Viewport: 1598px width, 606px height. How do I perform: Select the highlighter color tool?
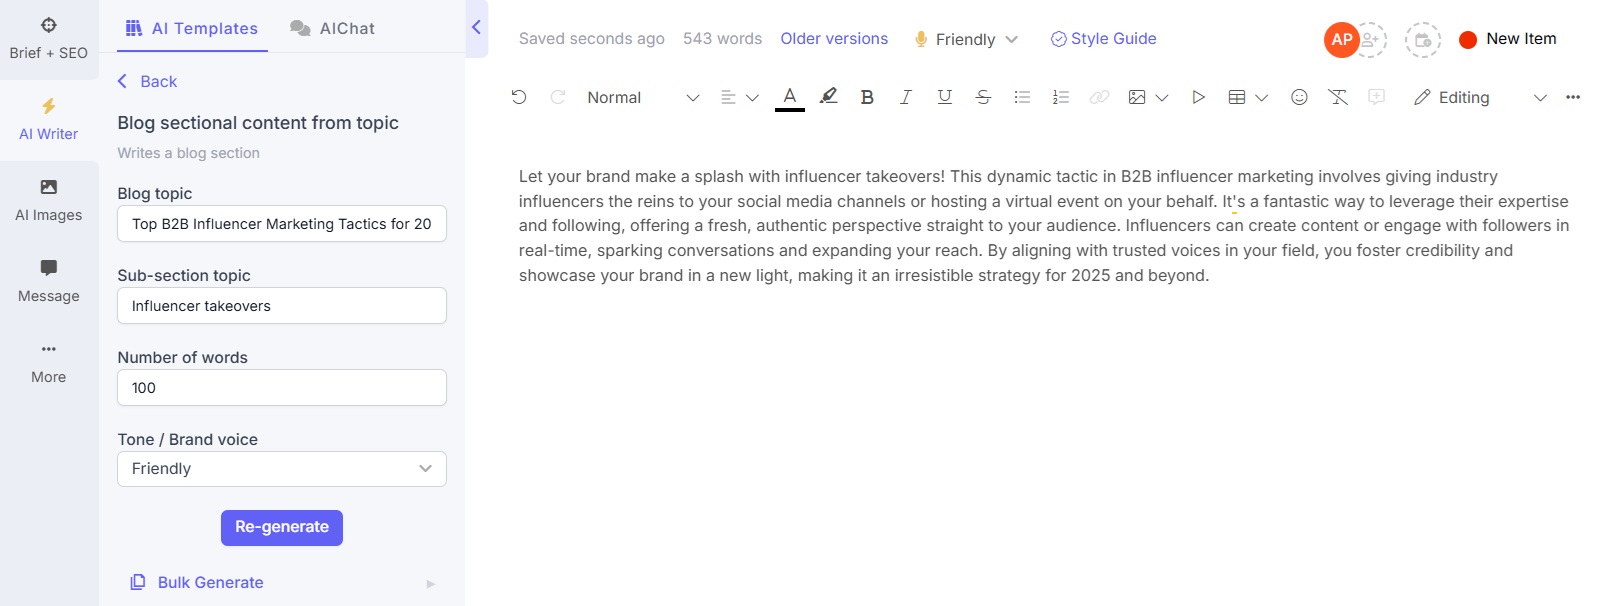(x=828, y=97)
